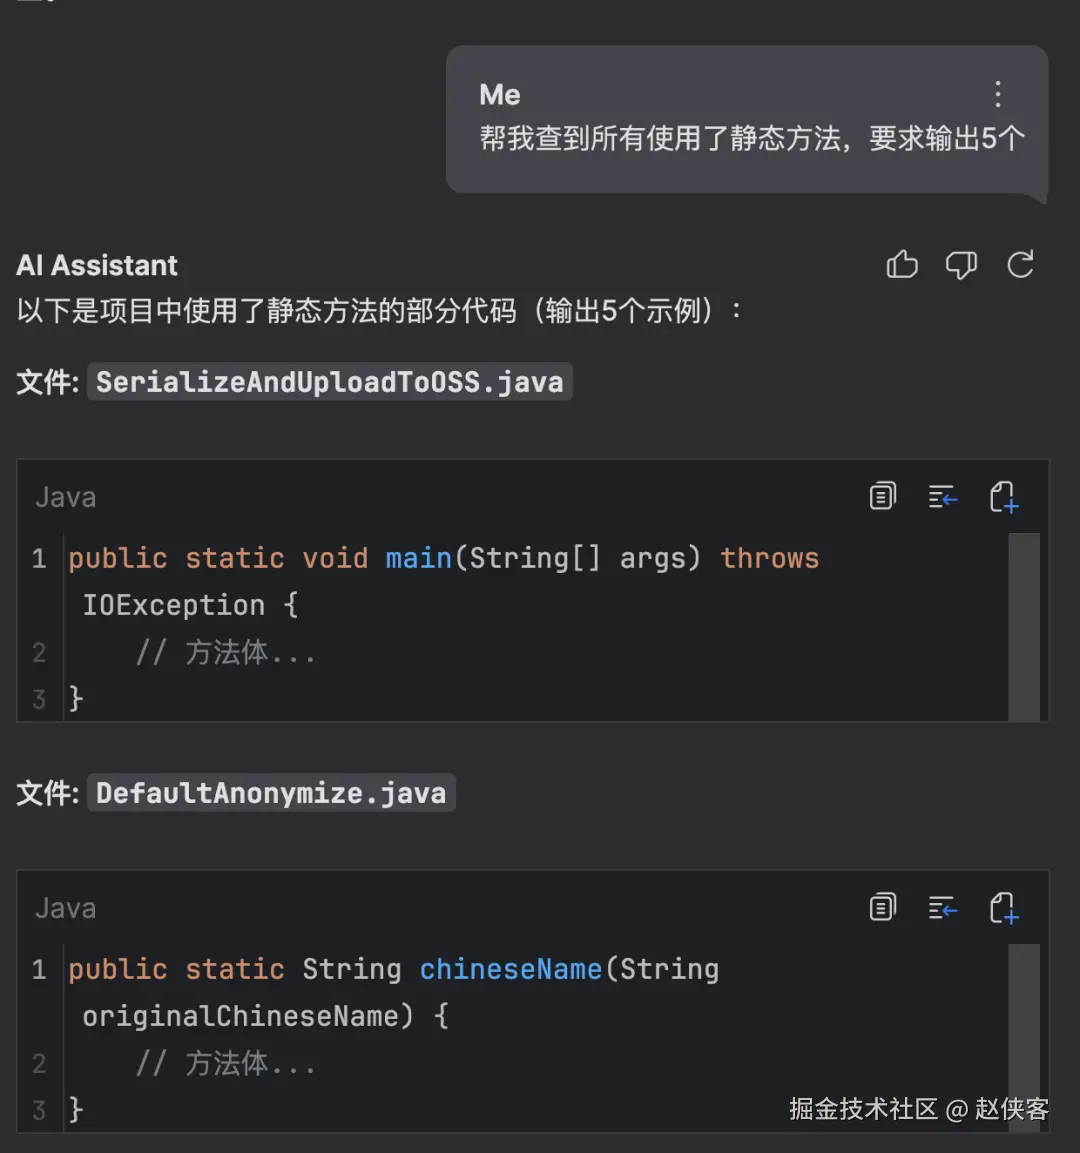
Task: Click scrollbar of first code block
Action: [x=1024, y=625]
